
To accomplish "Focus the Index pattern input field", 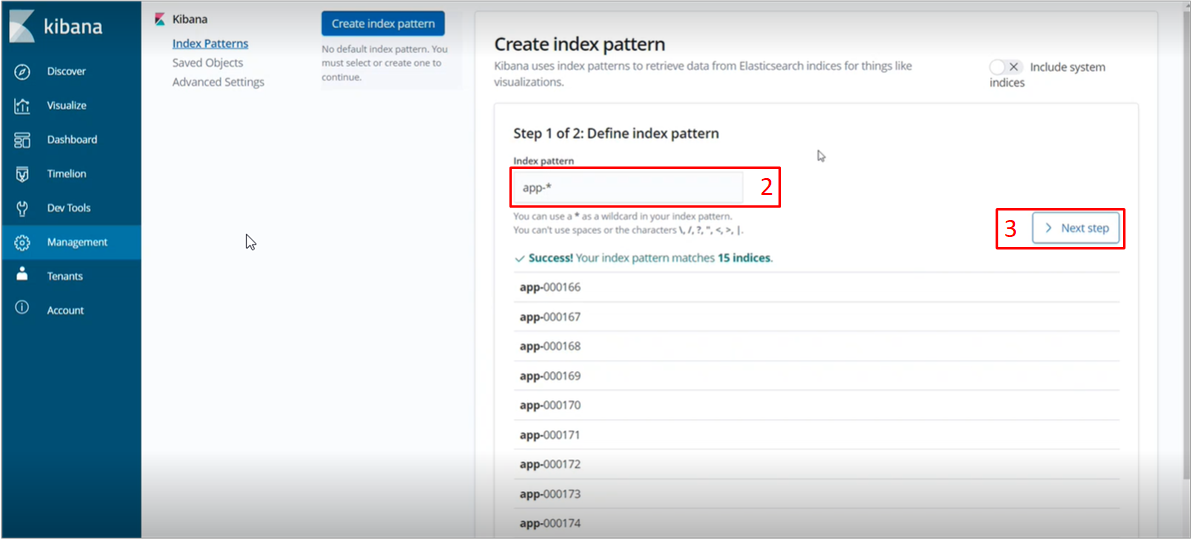I will [x=629, y=188].
